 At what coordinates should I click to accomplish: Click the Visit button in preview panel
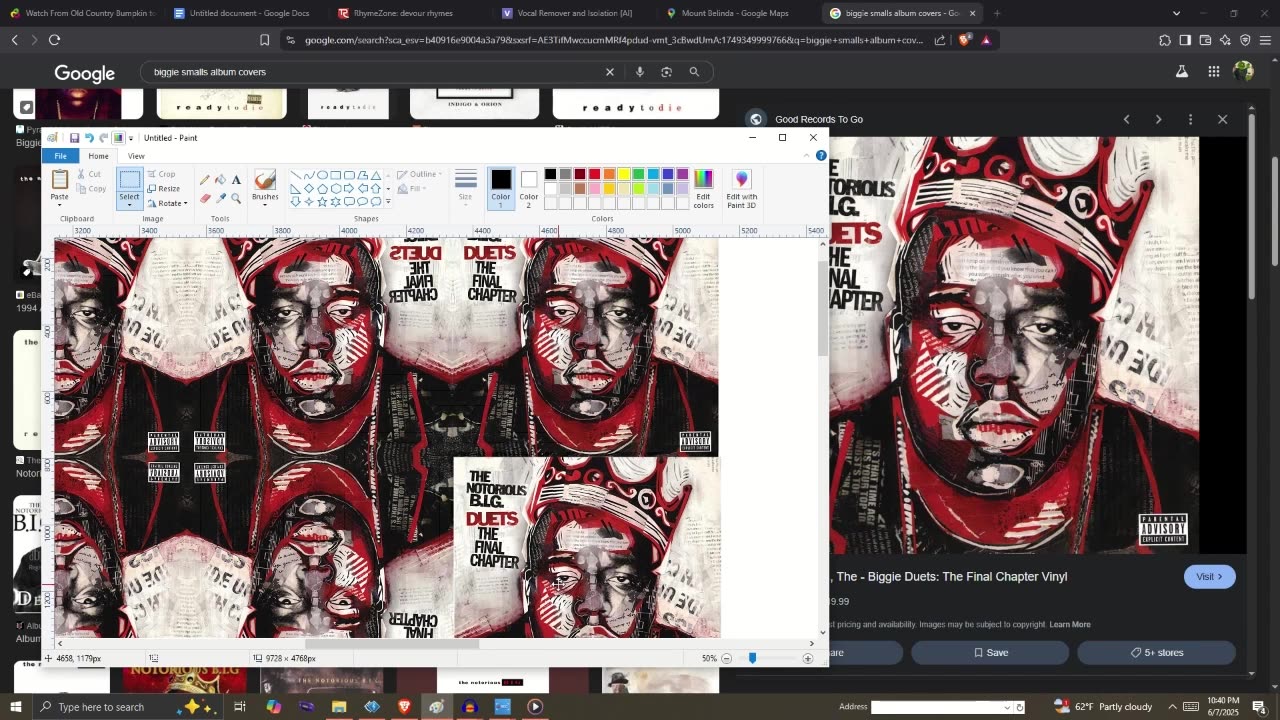coord(1209,576)
